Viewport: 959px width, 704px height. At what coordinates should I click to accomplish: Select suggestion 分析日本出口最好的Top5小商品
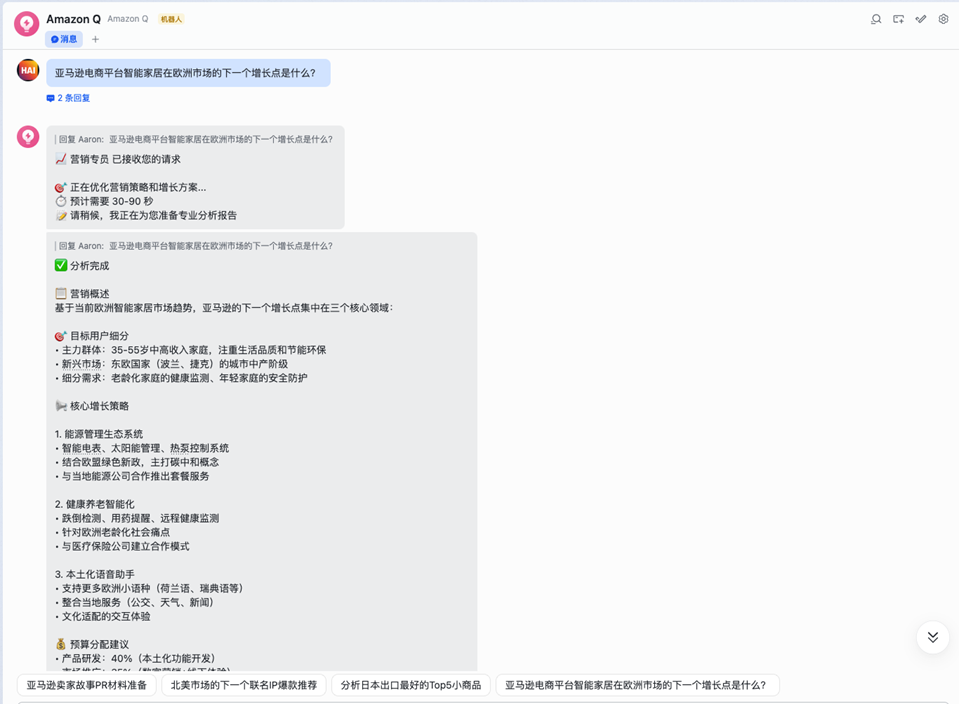(x=411, y=685)
